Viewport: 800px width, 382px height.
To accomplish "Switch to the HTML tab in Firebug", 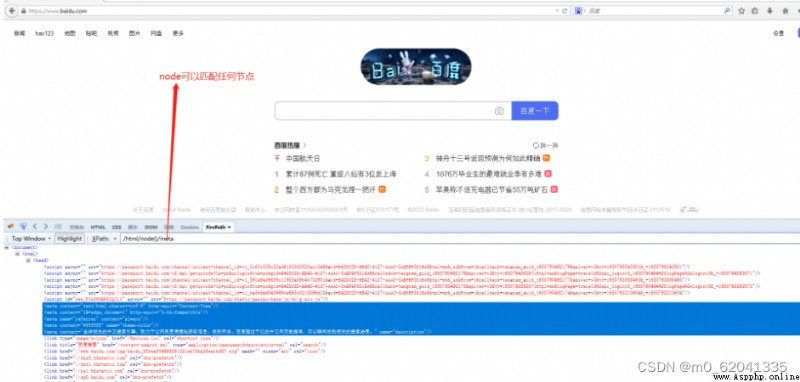I will tap(98, 227).
